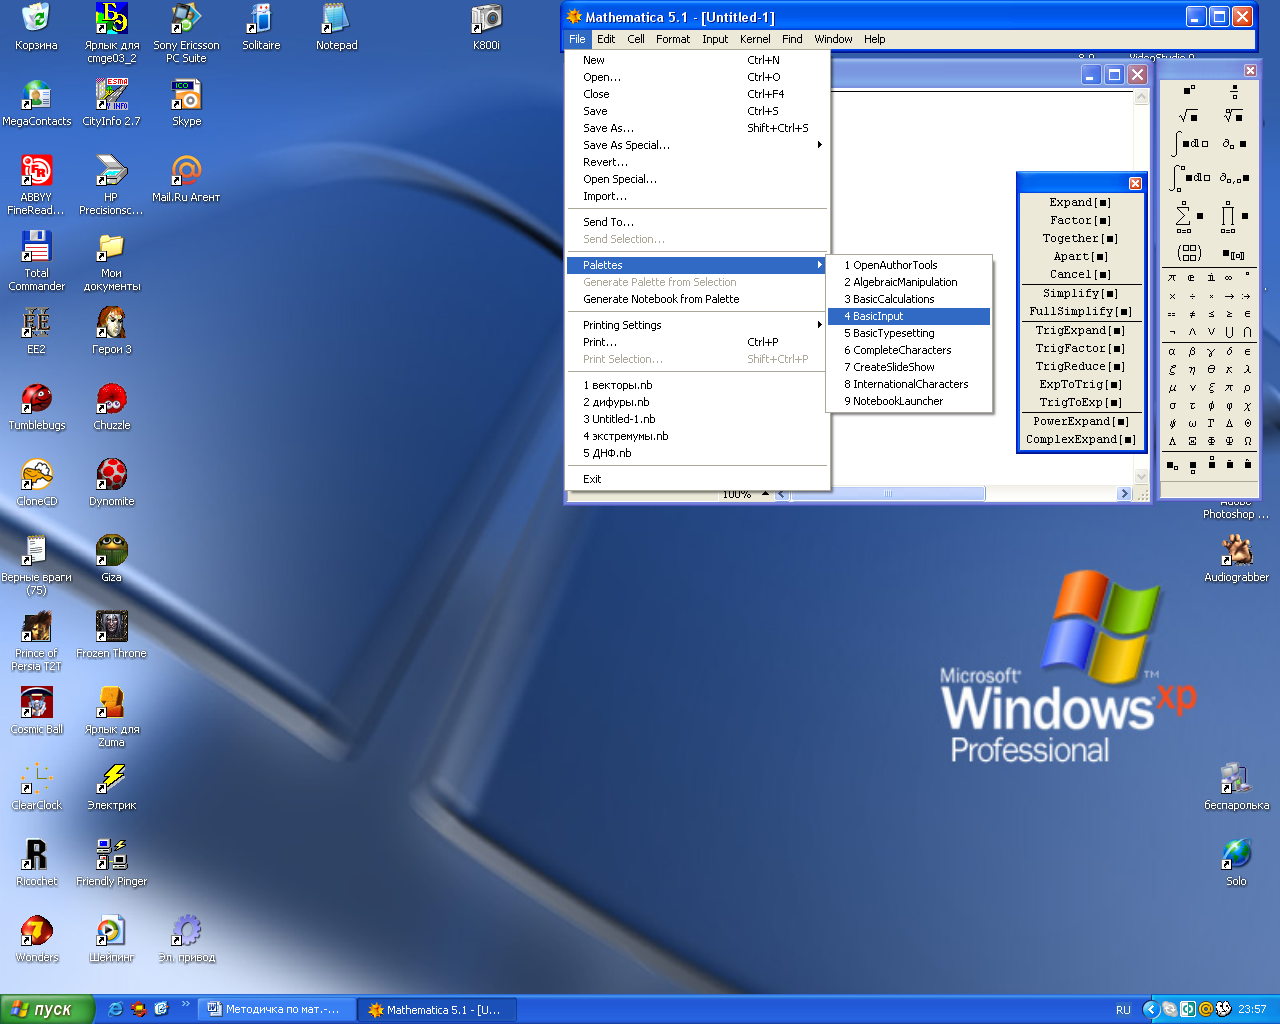Insert the 2x2 matrix template

(1189, 253)
